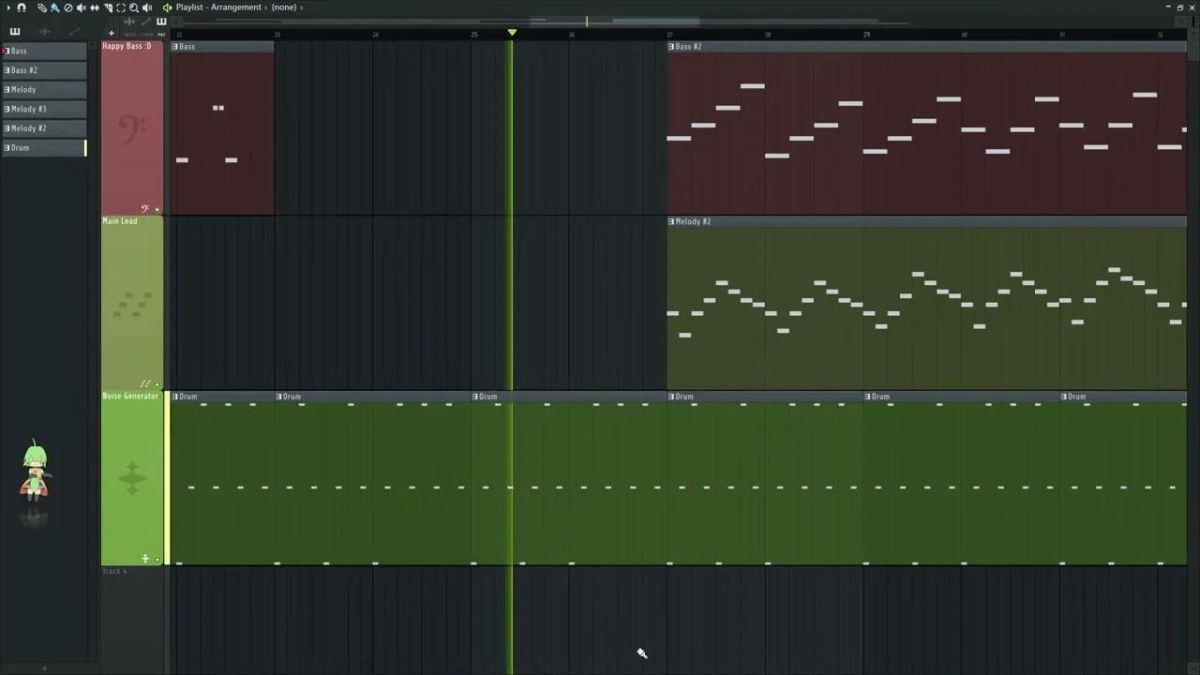
Task: Toggle pattern clips filter in picker panel
Action: (x=15, y=31)
